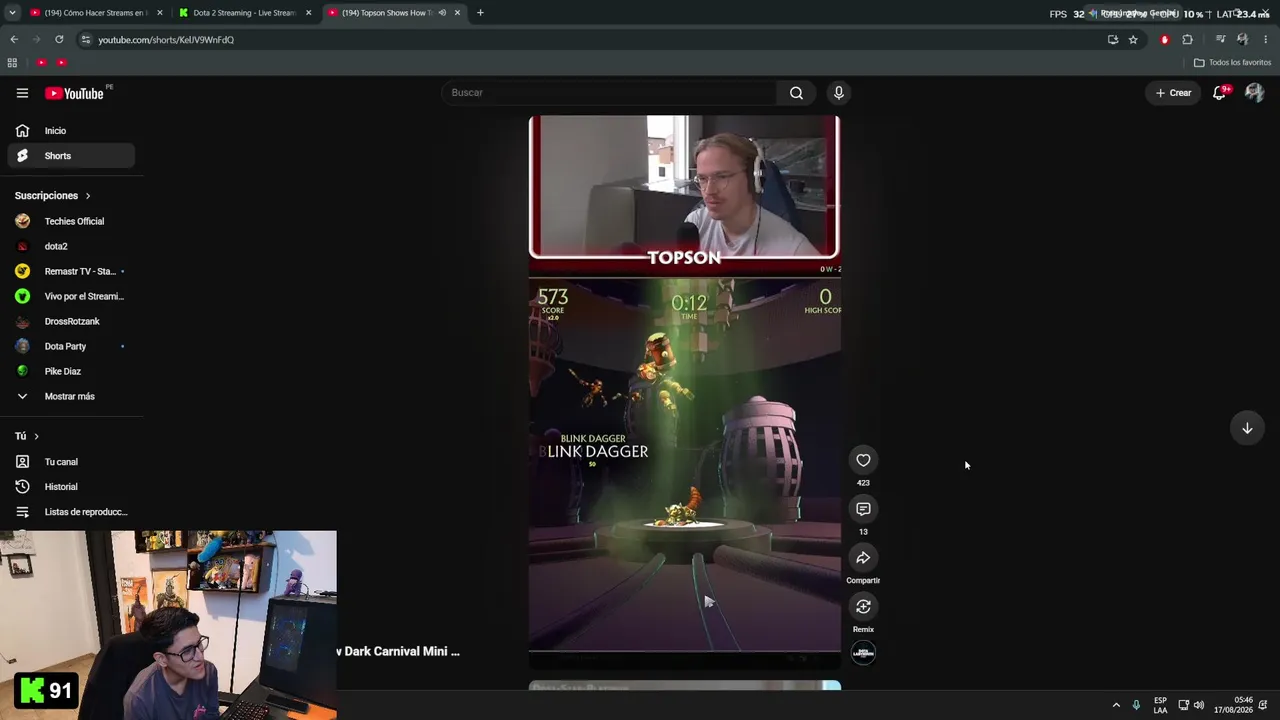Focus the Buscar search field
This screenshot has height=720, width=1280.
(608, 93)
